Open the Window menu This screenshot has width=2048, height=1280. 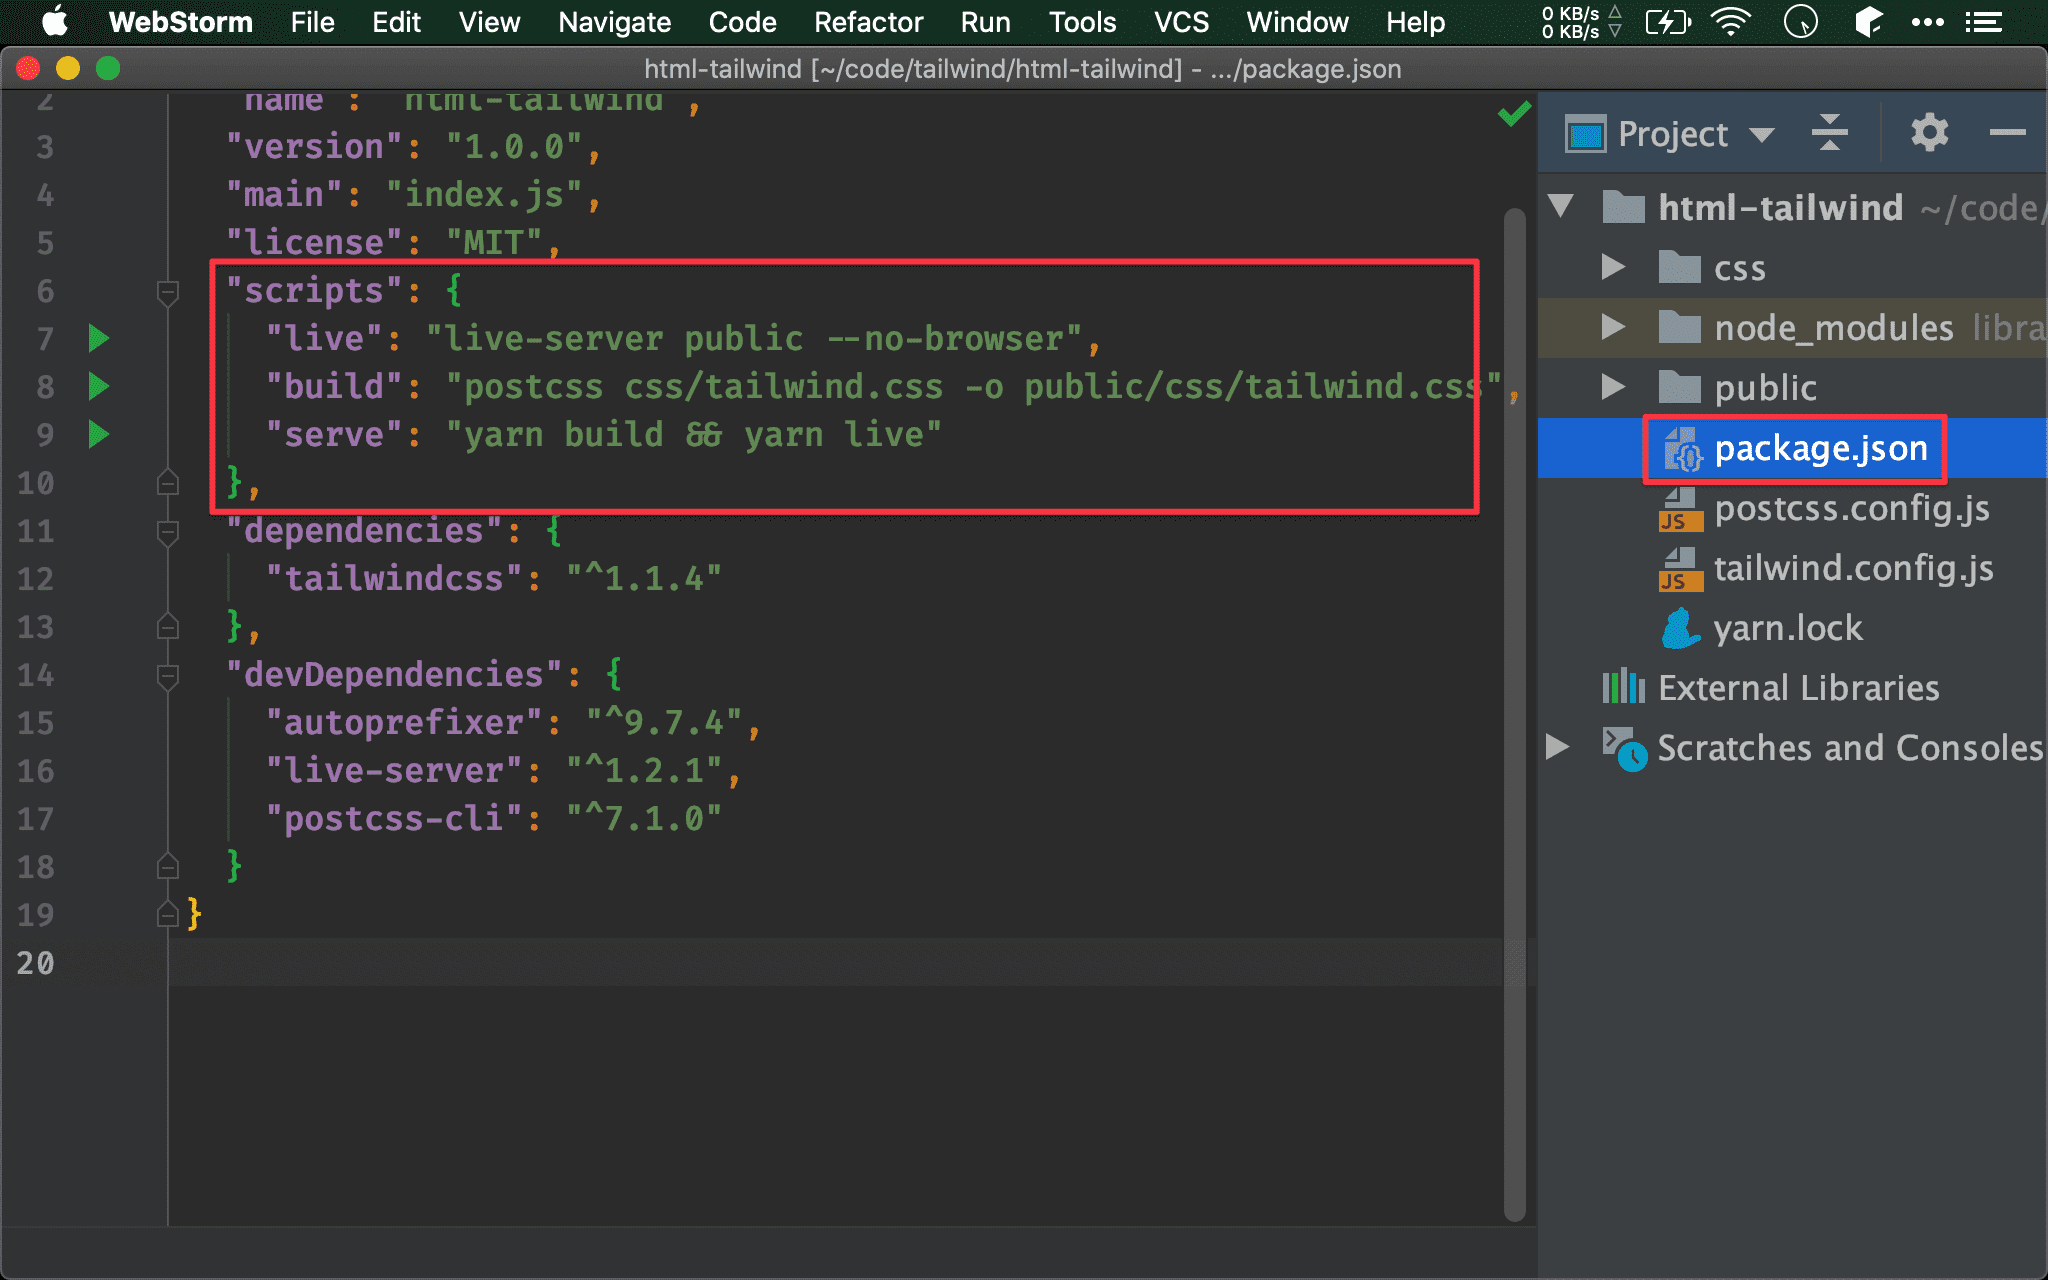click(1297, 22)
